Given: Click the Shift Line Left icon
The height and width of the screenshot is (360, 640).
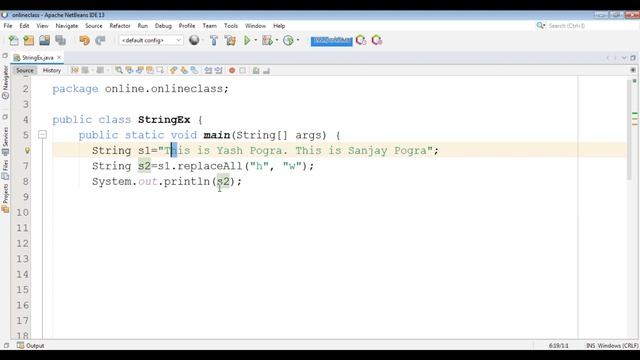Looking at the screenshot, I should [208, 70].
